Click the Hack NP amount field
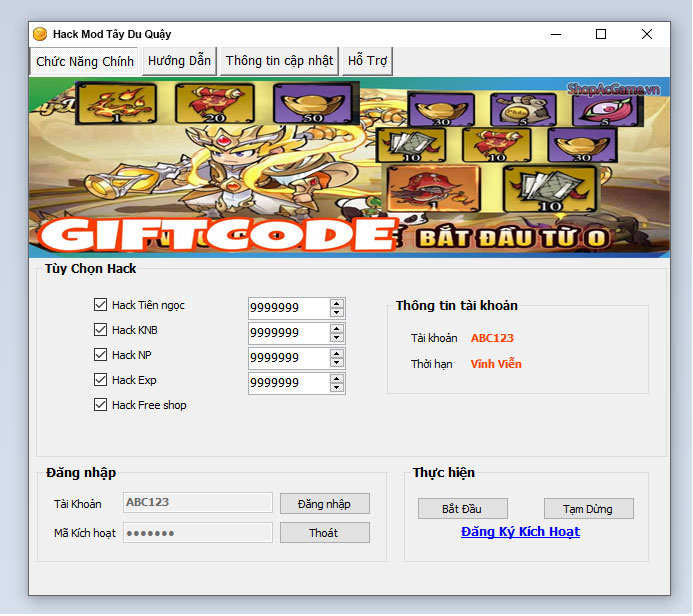Image resolution: width=693 pixels, height=616 pixels. [289, 358]
